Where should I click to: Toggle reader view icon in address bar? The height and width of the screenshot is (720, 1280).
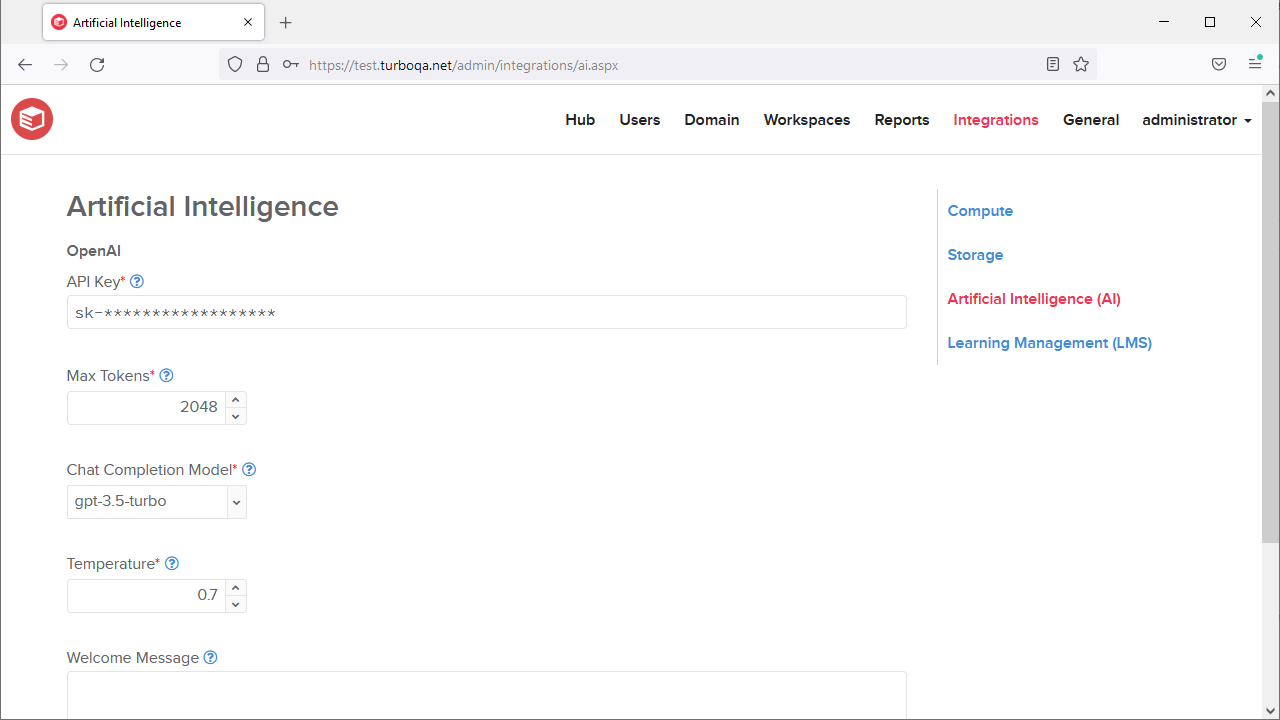point(1053,64)
